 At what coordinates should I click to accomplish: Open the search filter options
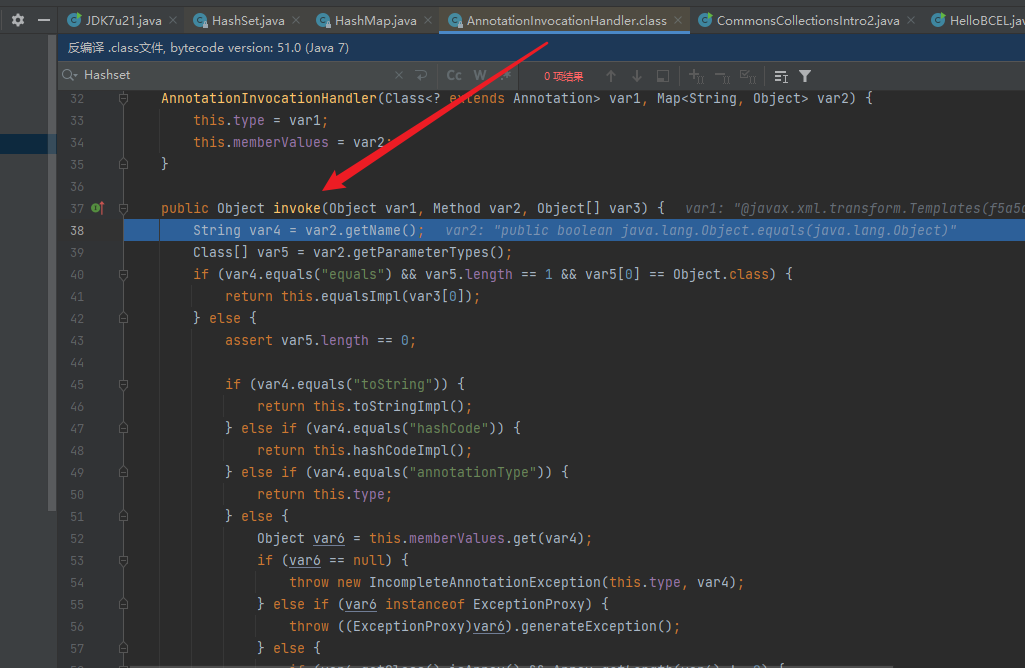(x=805, y=76)
